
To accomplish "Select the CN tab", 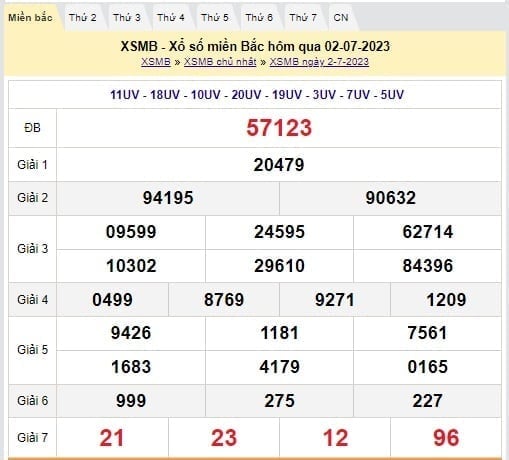I will (x=341, y=18).
